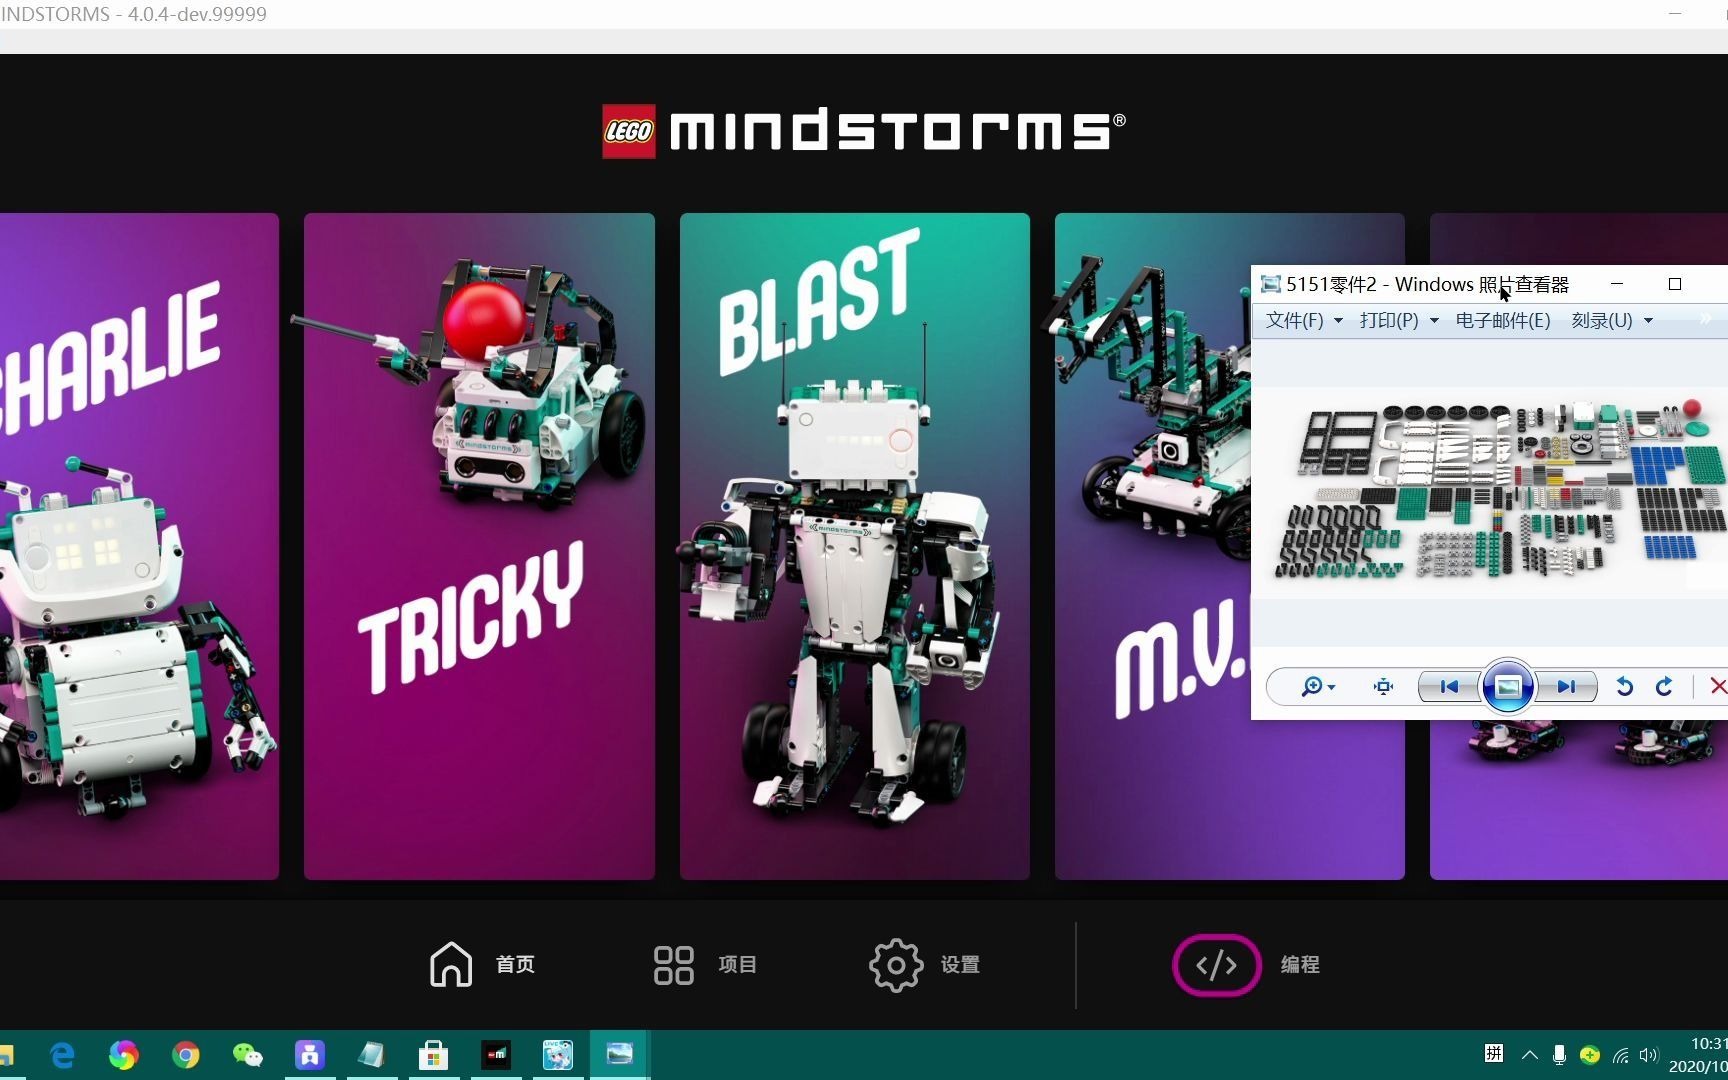Open network Wi-Fi tray icon
Image resolution: width=1728 pixels, height=1080 pixels.
tap(1620, 1055)
